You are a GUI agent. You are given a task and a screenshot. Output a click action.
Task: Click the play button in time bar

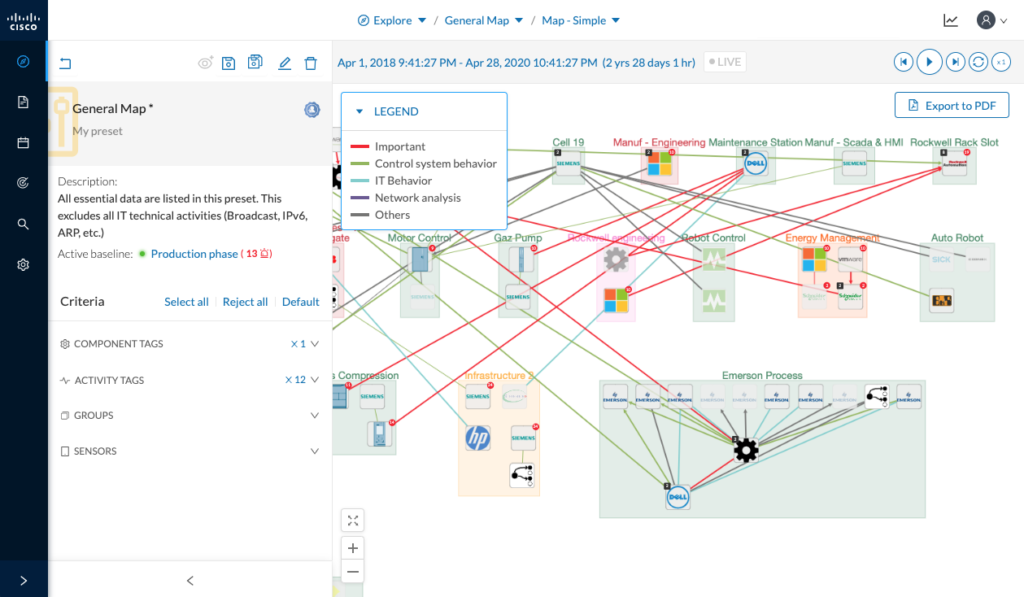click(x=929, y=62)
